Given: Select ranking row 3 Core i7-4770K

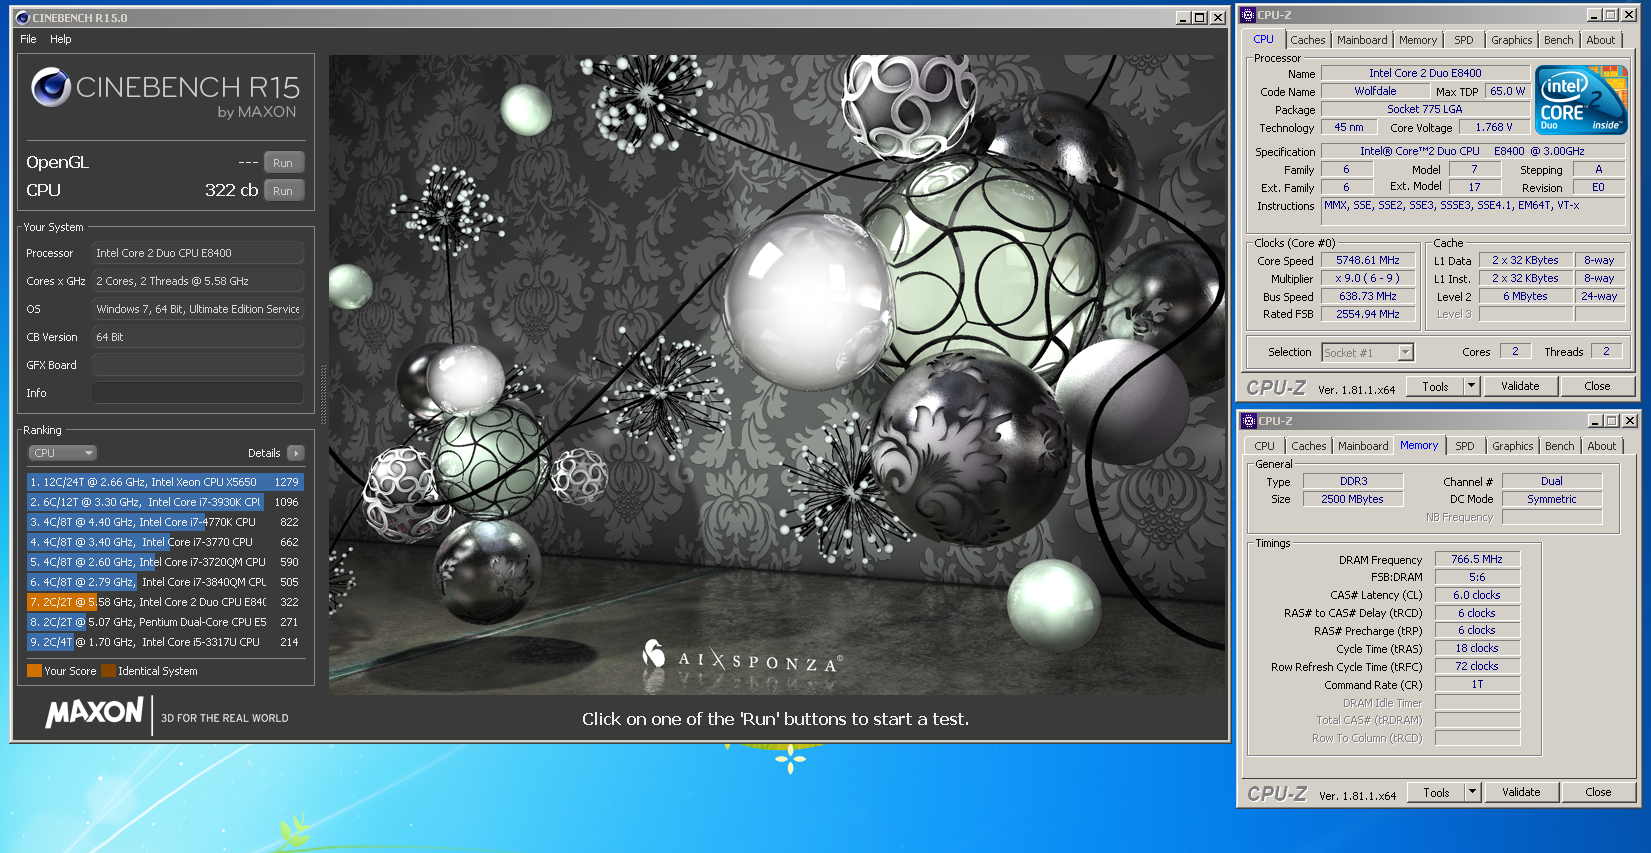Looking at the screenshot, I should 165,522.
